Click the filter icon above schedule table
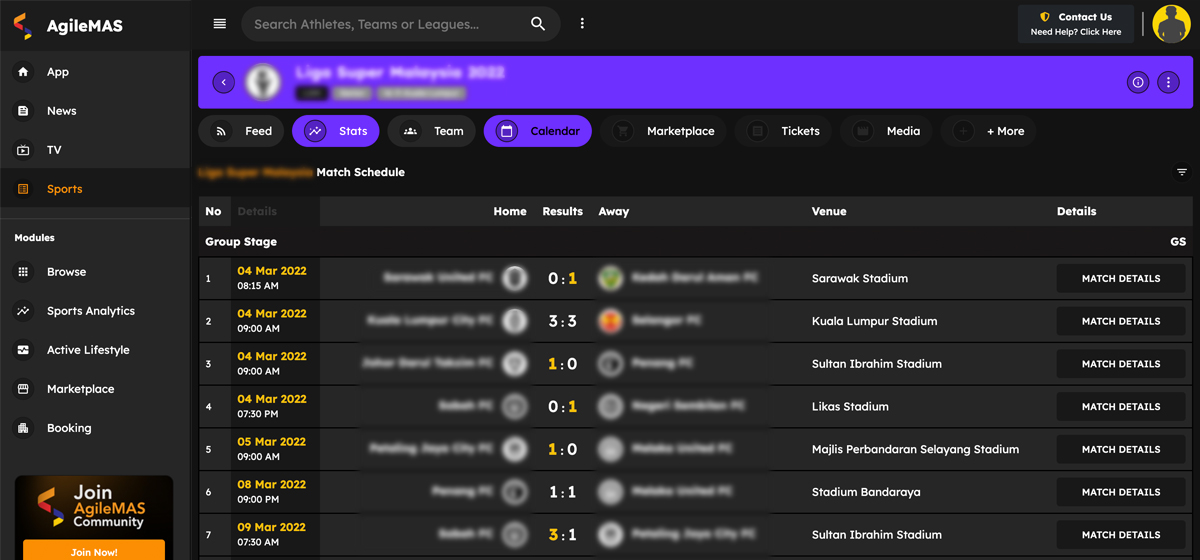The height and width of the screenshot is (560, 1200). [x=1182, y=172]
